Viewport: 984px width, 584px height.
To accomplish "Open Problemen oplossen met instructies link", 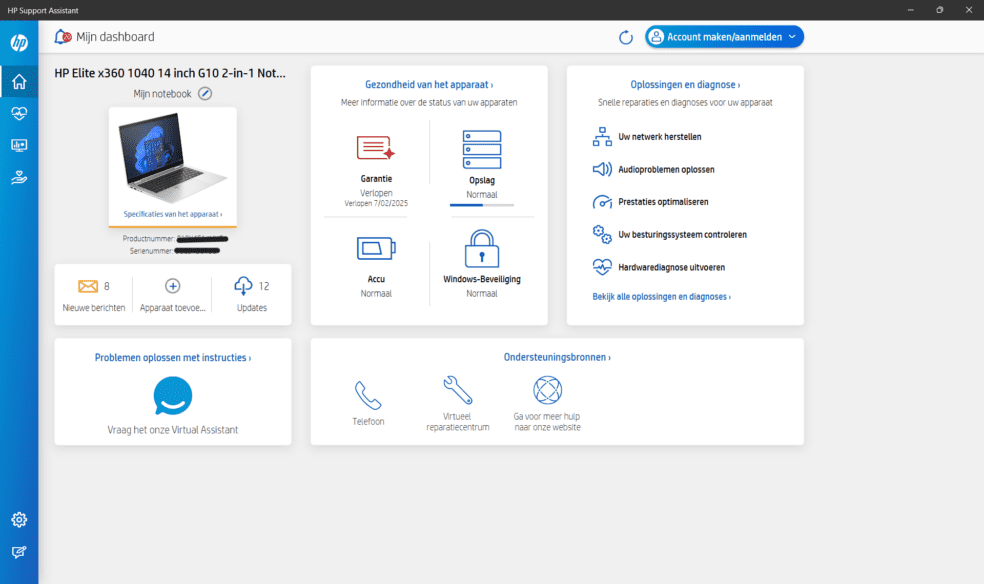I will [x=173, y=358].
